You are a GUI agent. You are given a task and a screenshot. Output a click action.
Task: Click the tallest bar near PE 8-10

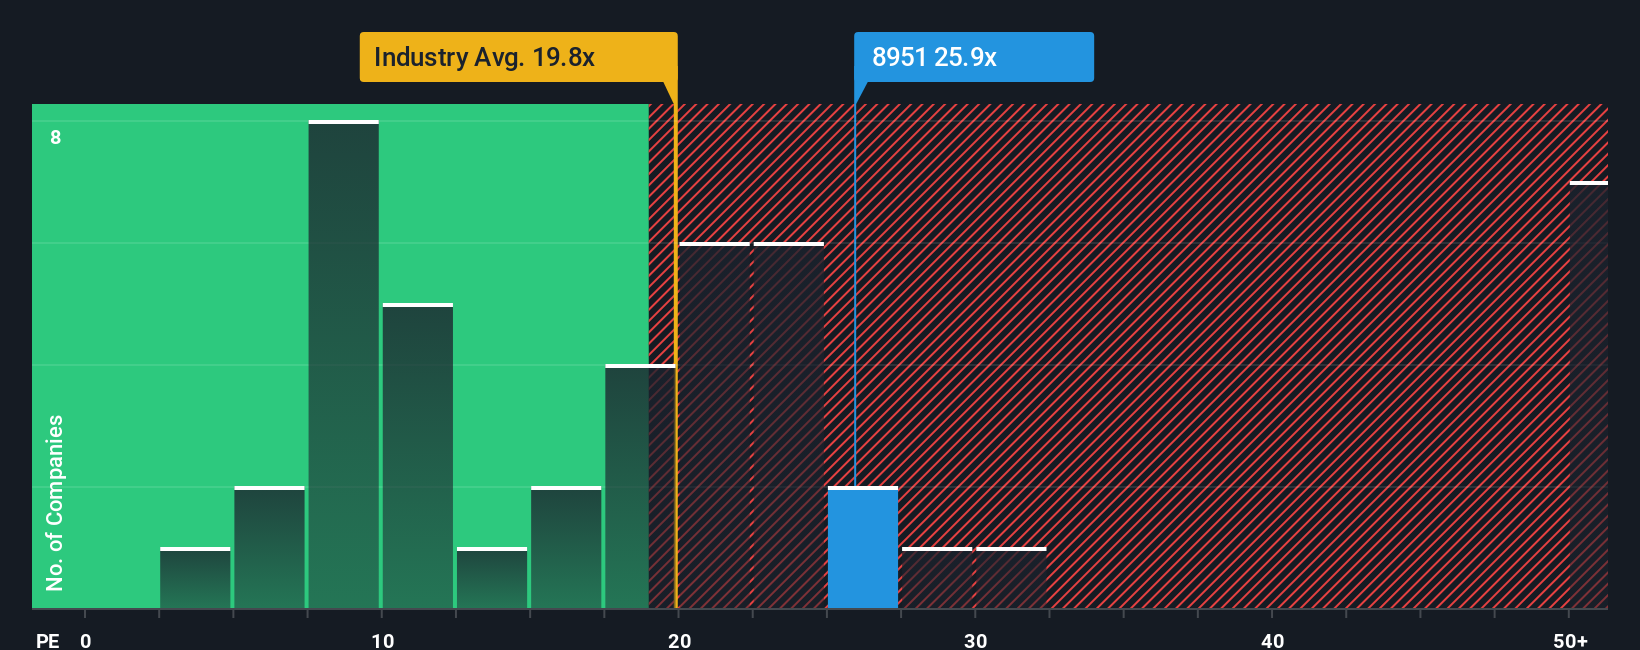[x=343, y=364]
